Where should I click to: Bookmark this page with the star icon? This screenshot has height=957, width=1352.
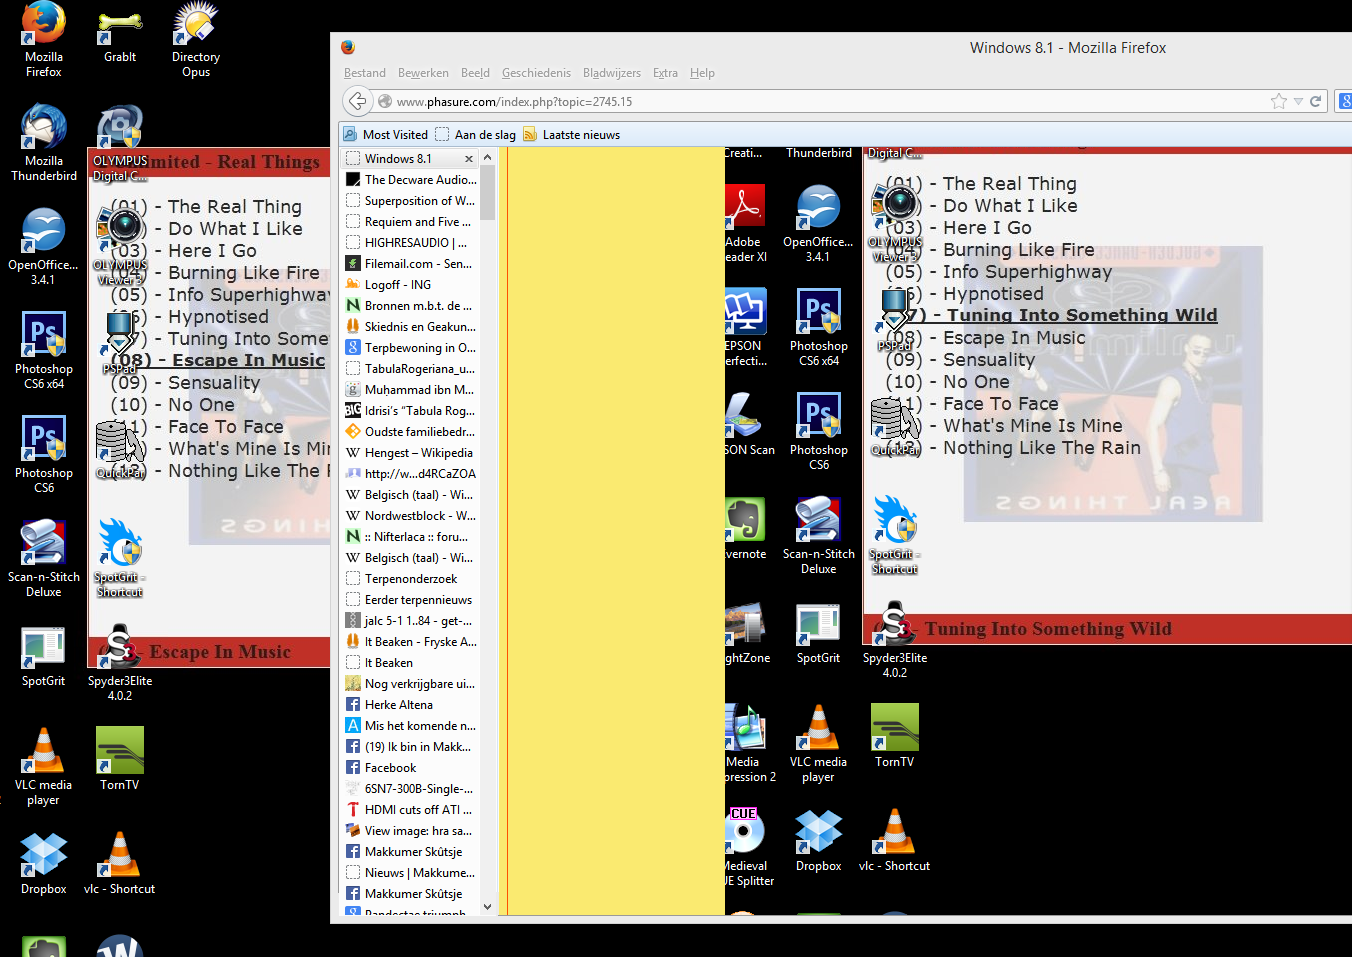(x=1278, y=101)
